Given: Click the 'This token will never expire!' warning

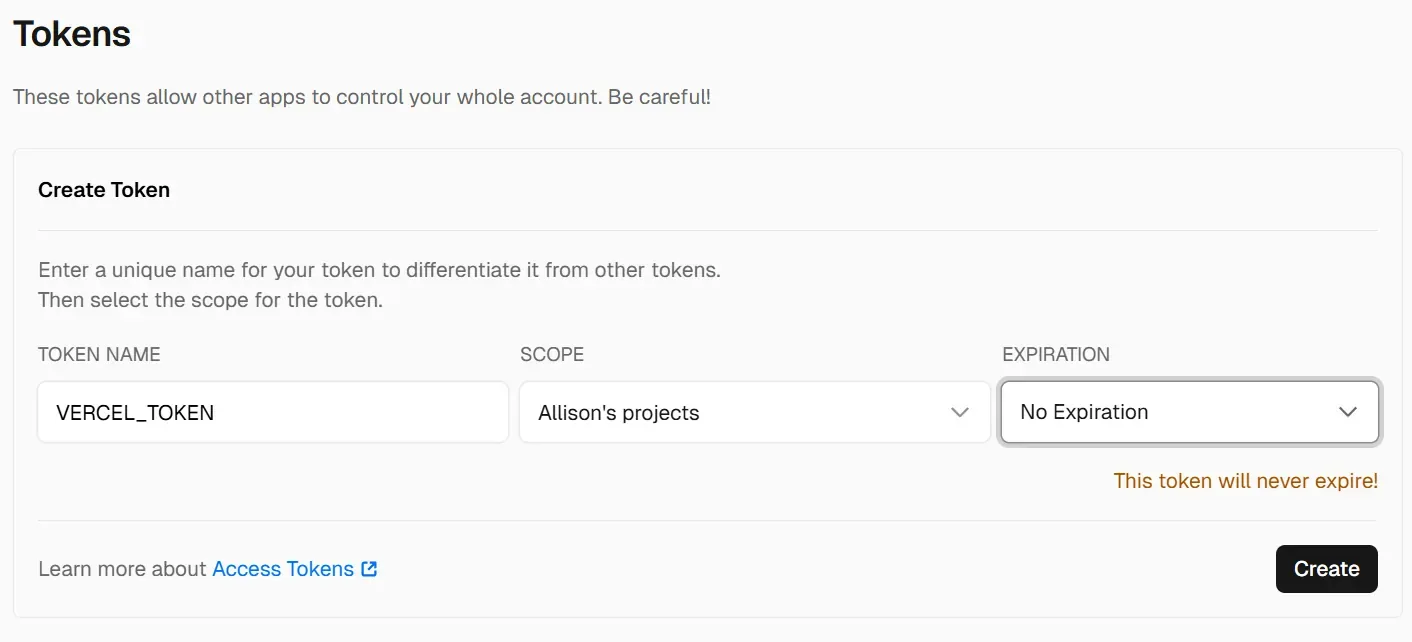Looking at the screenshot, I should 1245,481.
